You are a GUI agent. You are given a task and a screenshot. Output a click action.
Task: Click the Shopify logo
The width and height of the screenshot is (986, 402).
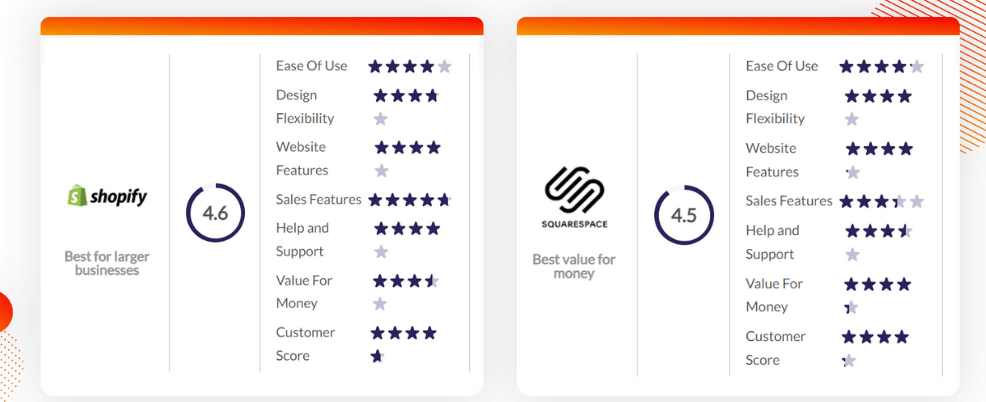[107, 196]
